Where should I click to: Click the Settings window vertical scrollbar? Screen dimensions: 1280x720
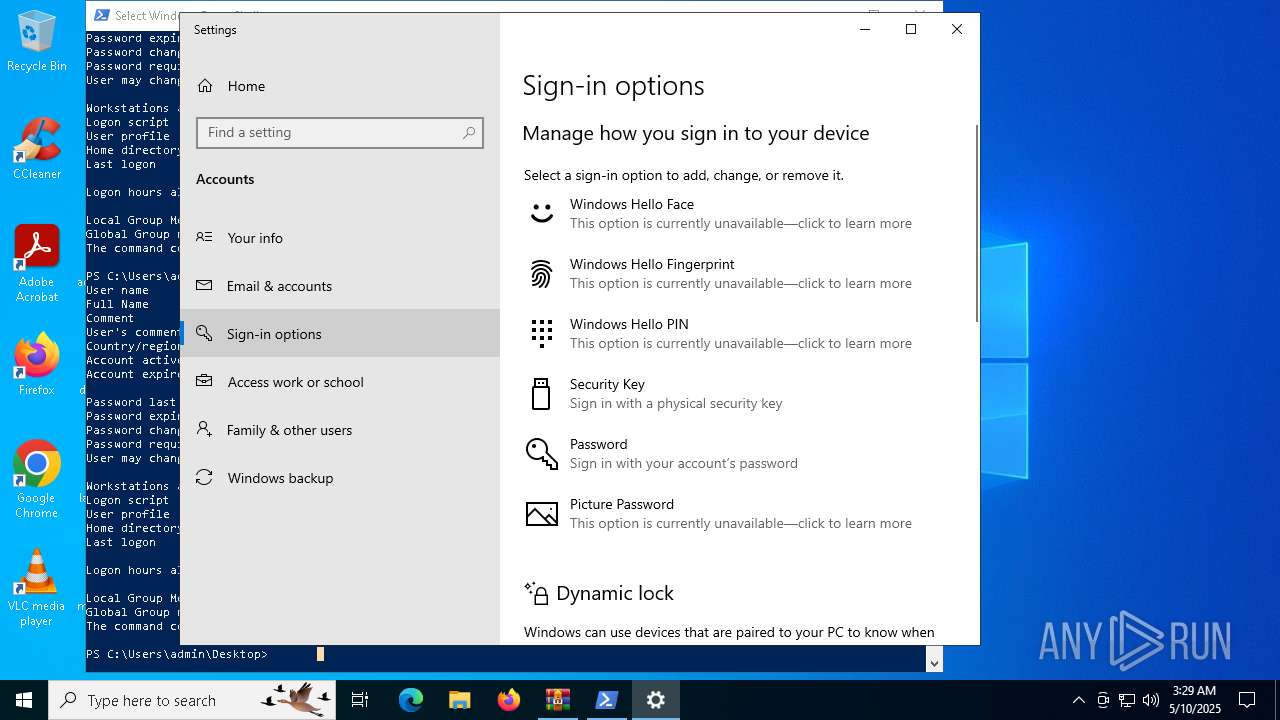[977, 223]
